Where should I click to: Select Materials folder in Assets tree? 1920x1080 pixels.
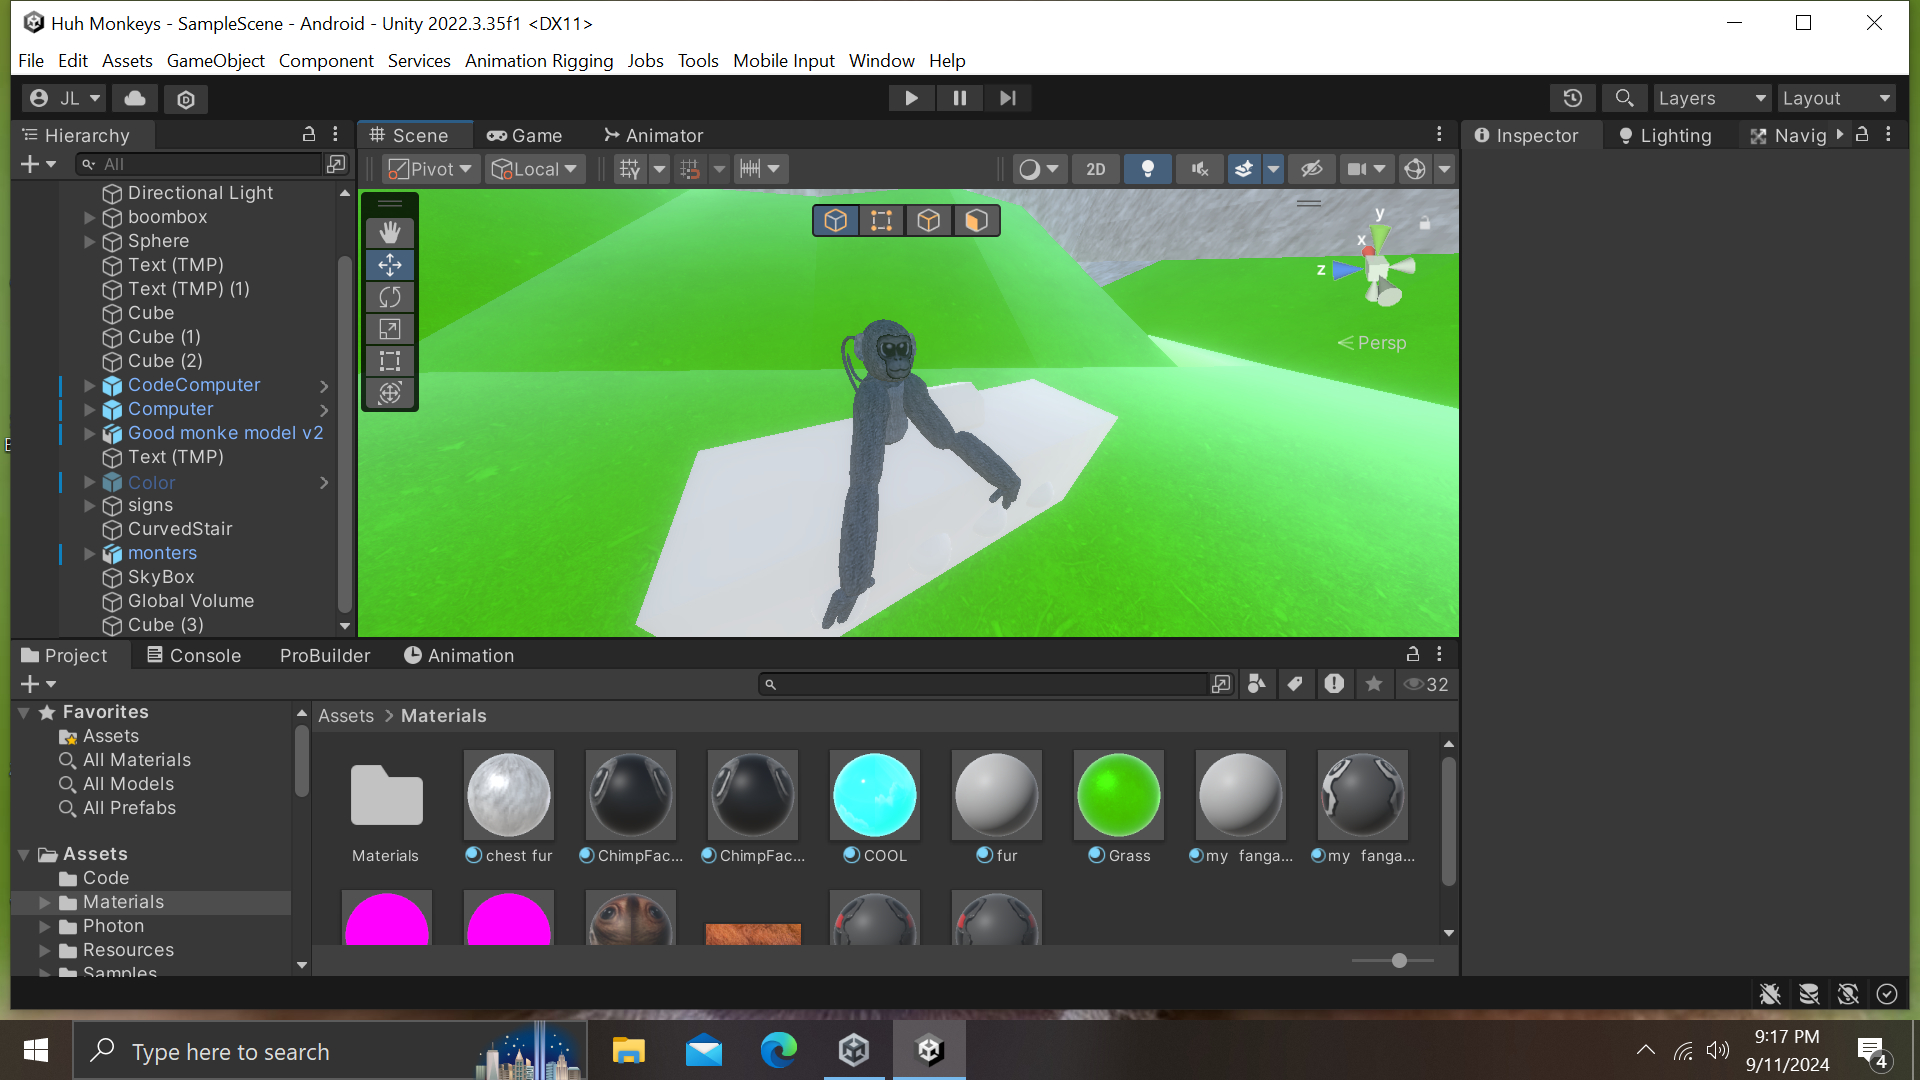(123, 902)
